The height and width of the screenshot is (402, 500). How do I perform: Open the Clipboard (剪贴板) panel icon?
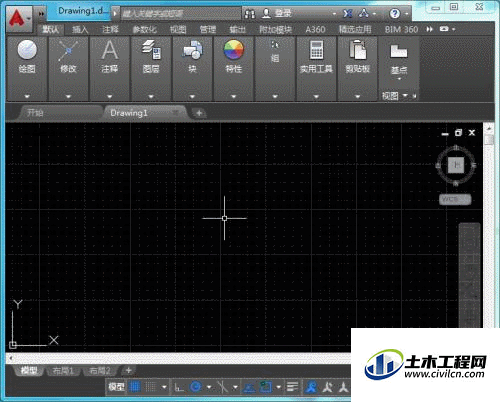(x=357, y=50)
